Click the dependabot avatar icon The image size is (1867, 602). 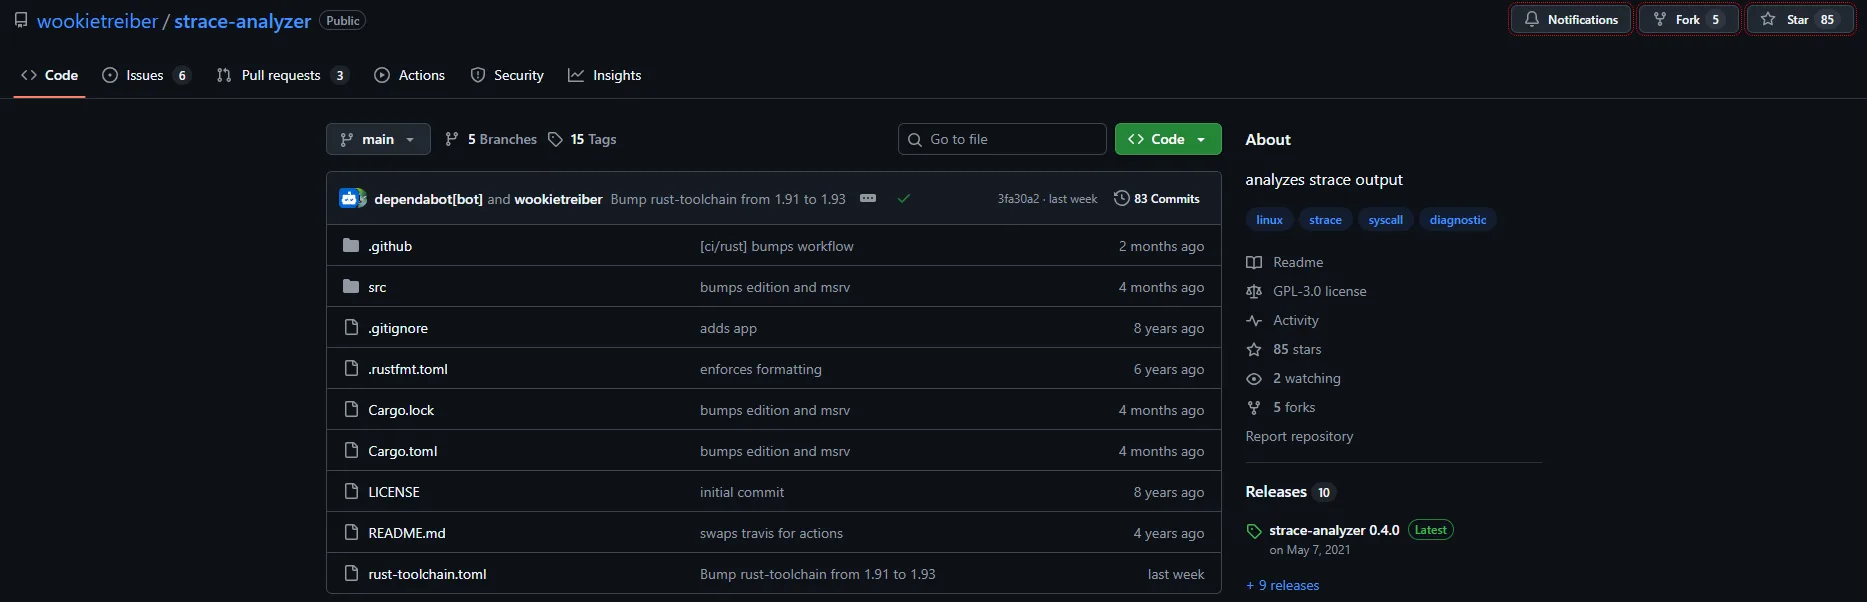[352, 198]
